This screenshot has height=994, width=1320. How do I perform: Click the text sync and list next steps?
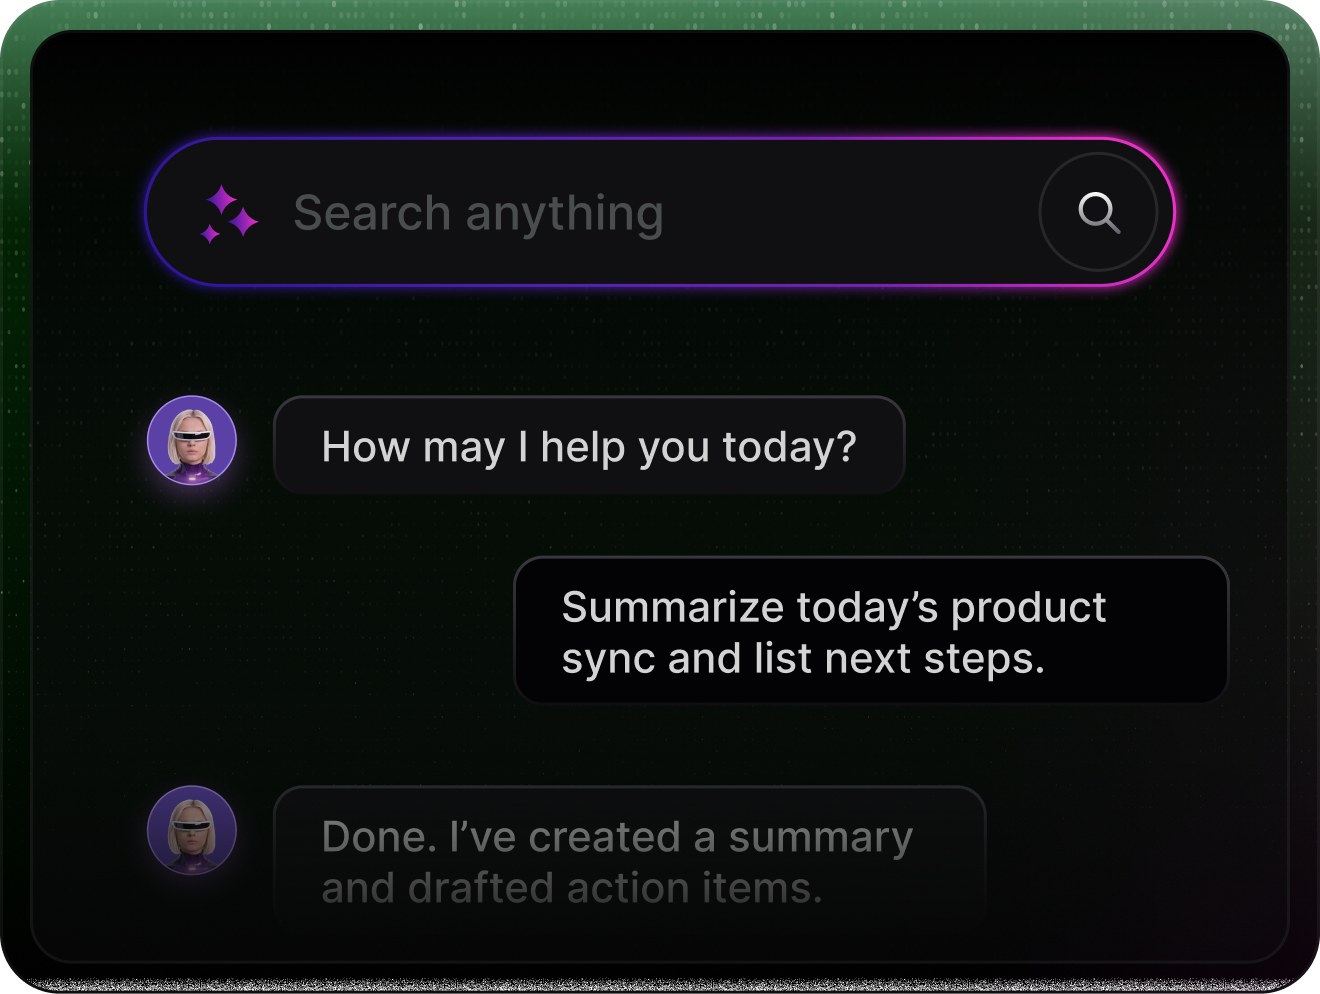pyautogui.click(x=803, y=660)
